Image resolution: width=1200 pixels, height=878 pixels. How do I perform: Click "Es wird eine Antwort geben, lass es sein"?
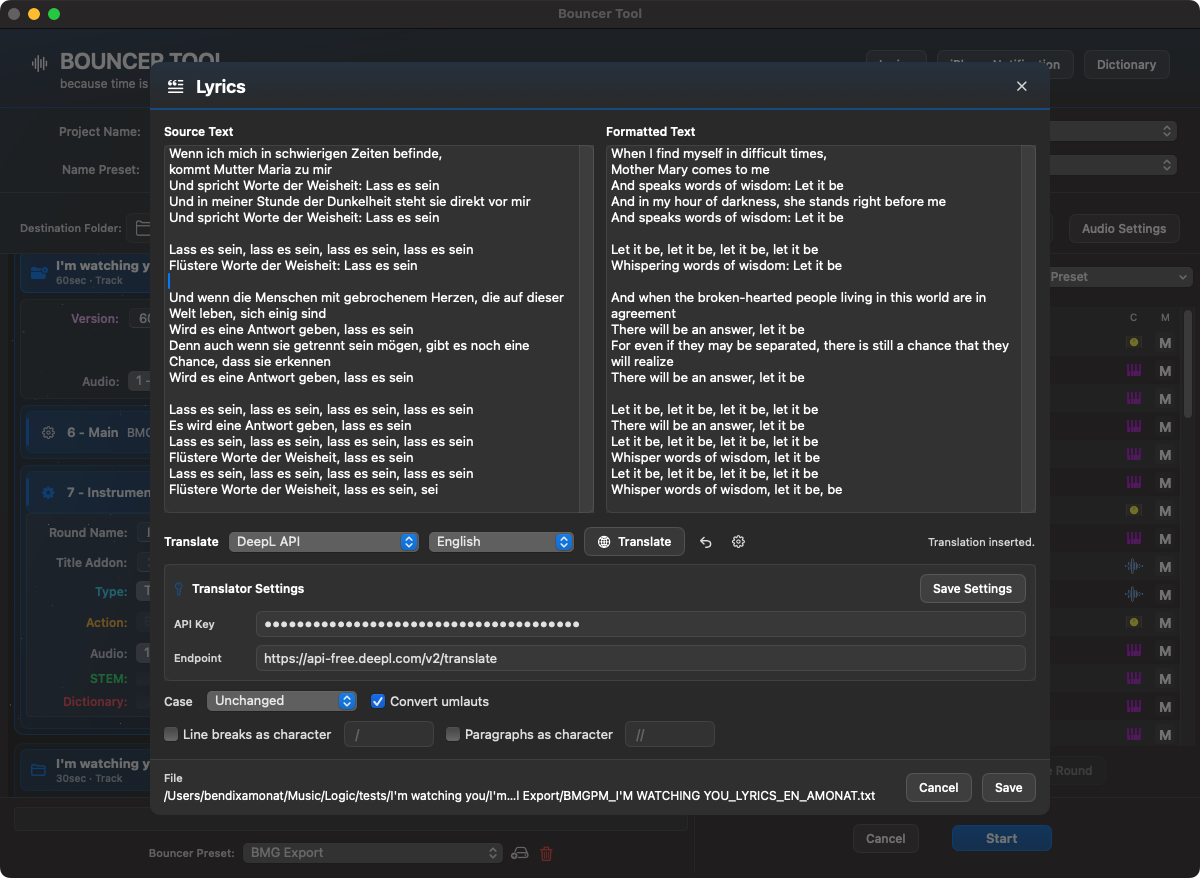point(290,426)
